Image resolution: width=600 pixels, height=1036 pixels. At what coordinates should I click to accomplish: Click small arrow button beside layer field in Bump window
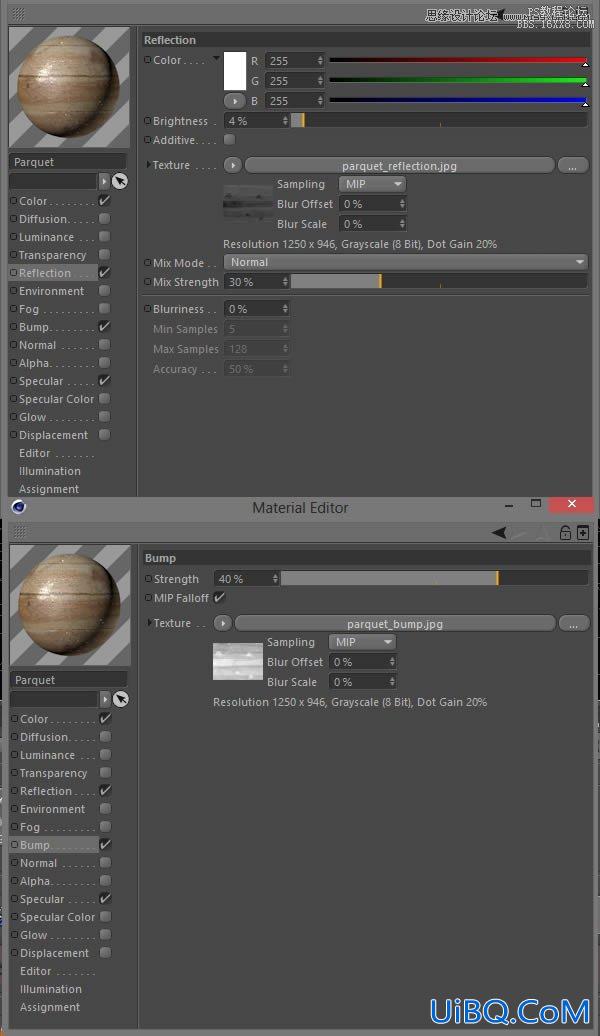(105, 699)
